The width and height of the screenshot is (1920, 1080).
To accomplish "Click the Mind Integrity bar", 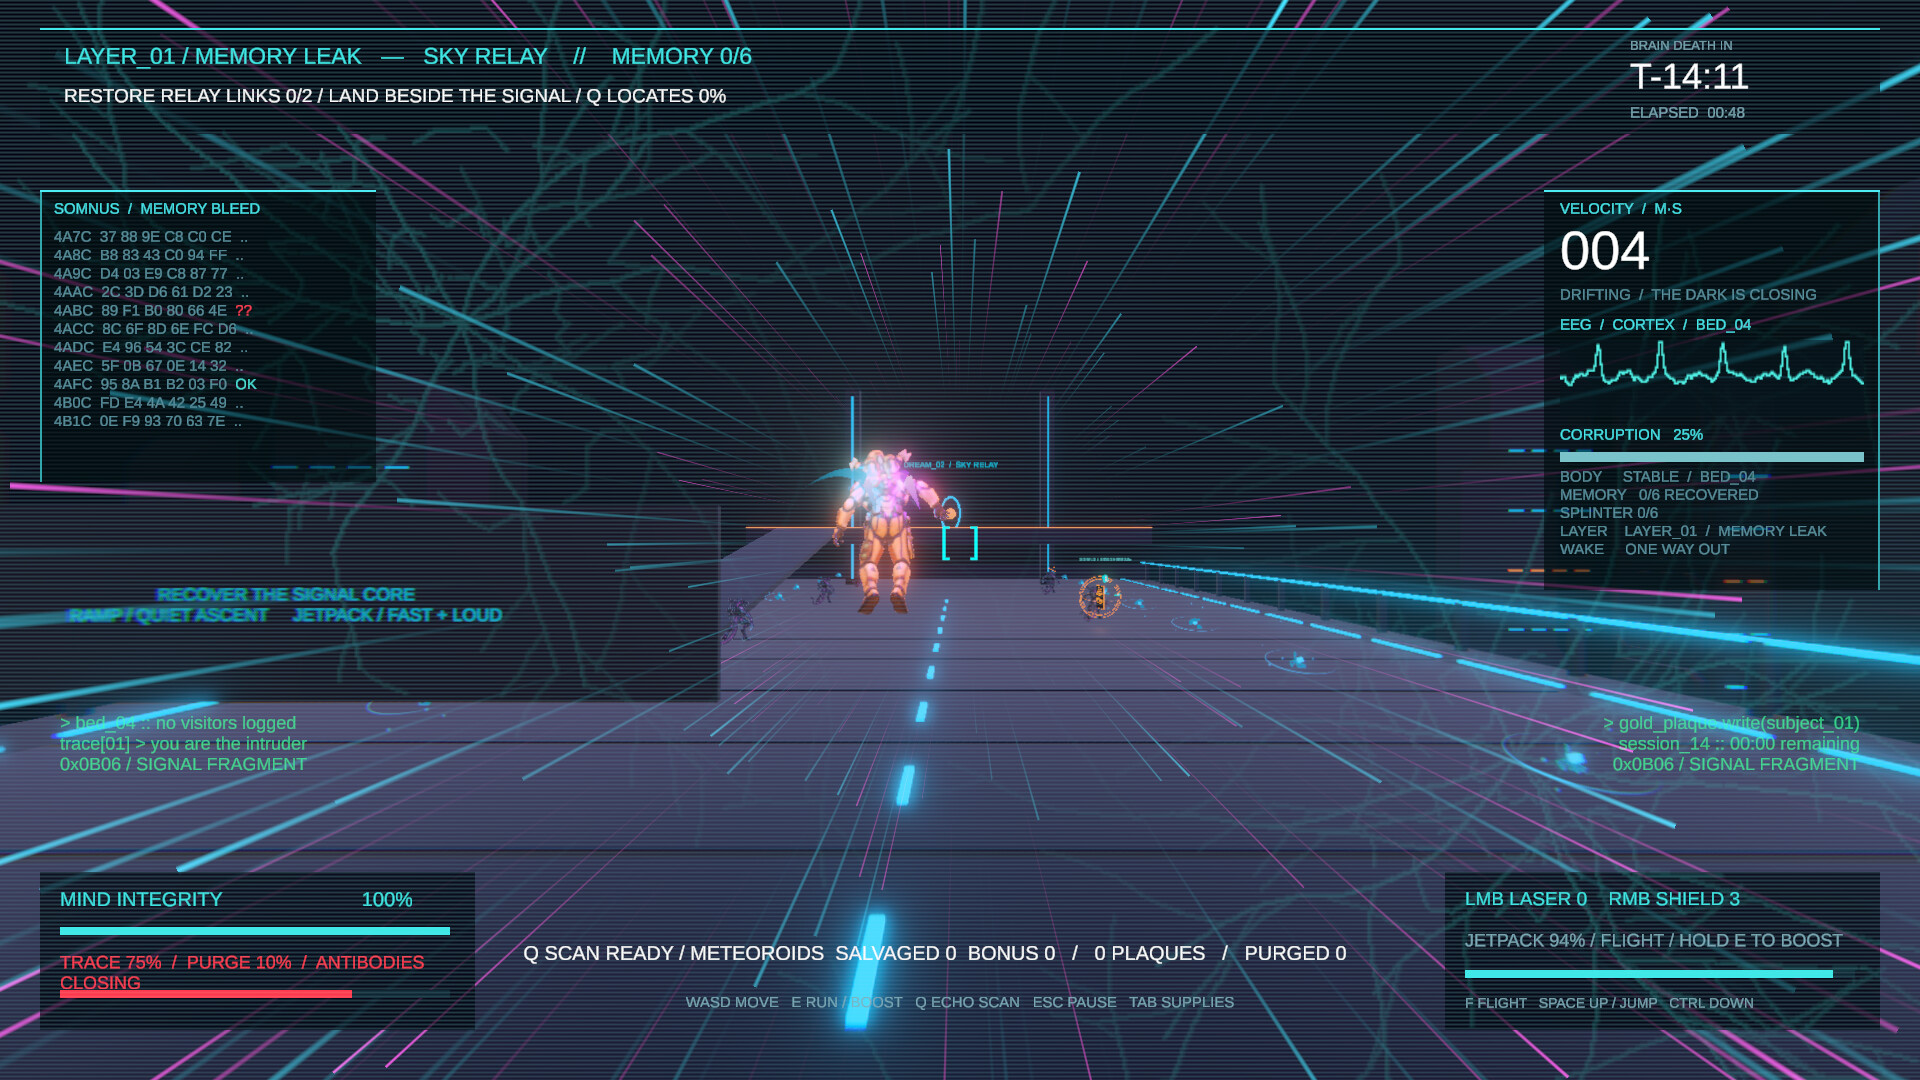I will (x=255, y=931).
